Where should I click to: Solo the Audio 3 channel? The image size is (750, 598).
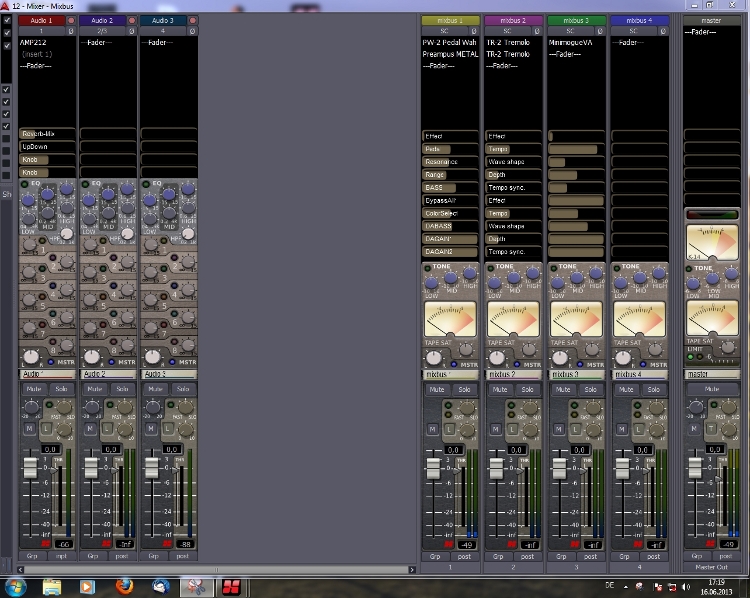[x=183, y=389]
